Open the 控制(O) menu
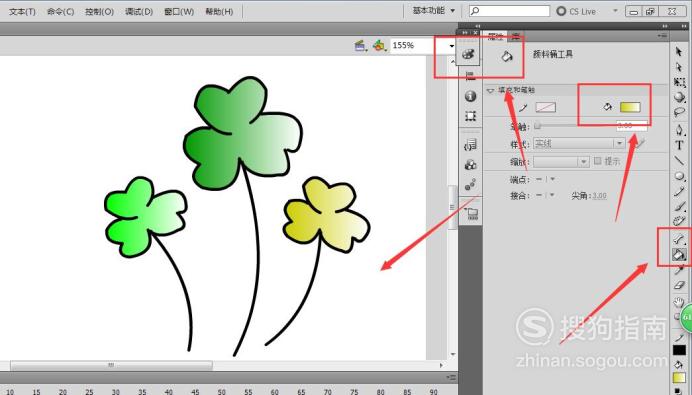The image size is (692, 395). coord(99,11)
